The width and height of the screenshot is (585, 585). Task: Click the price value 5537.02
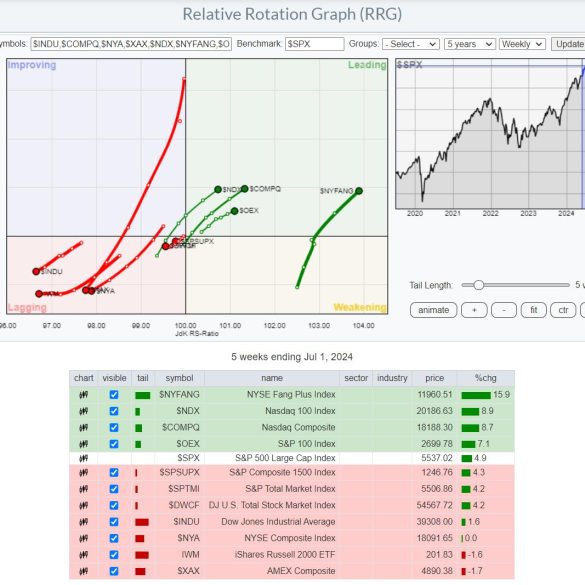(437, 458)
